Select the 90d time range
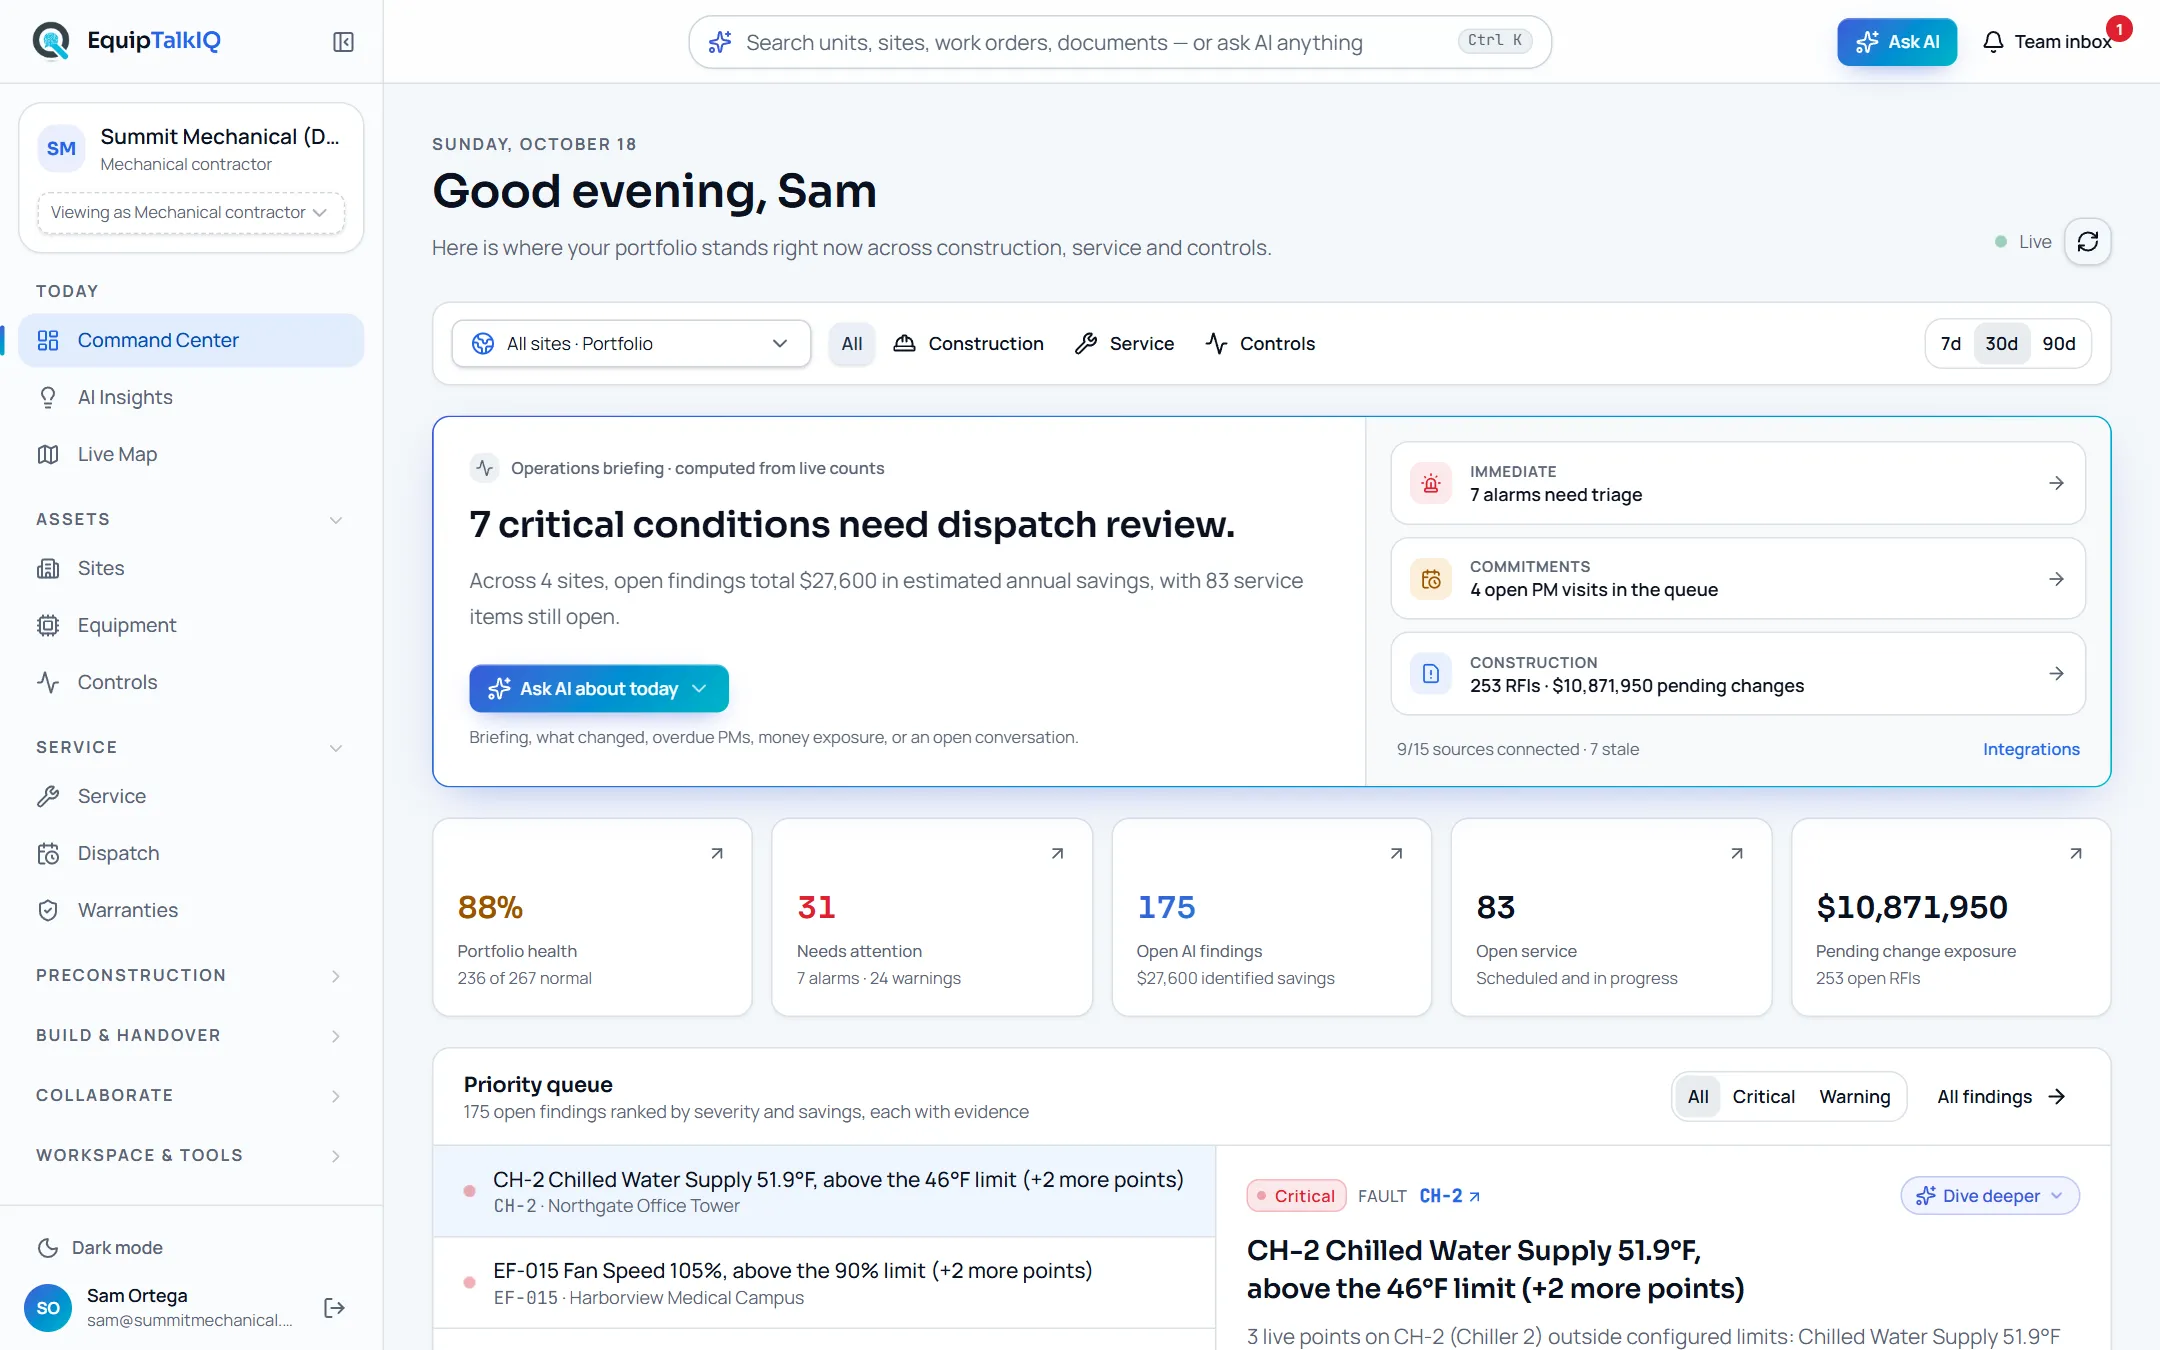The image size is (2160, 1350). click(2059, 344)
